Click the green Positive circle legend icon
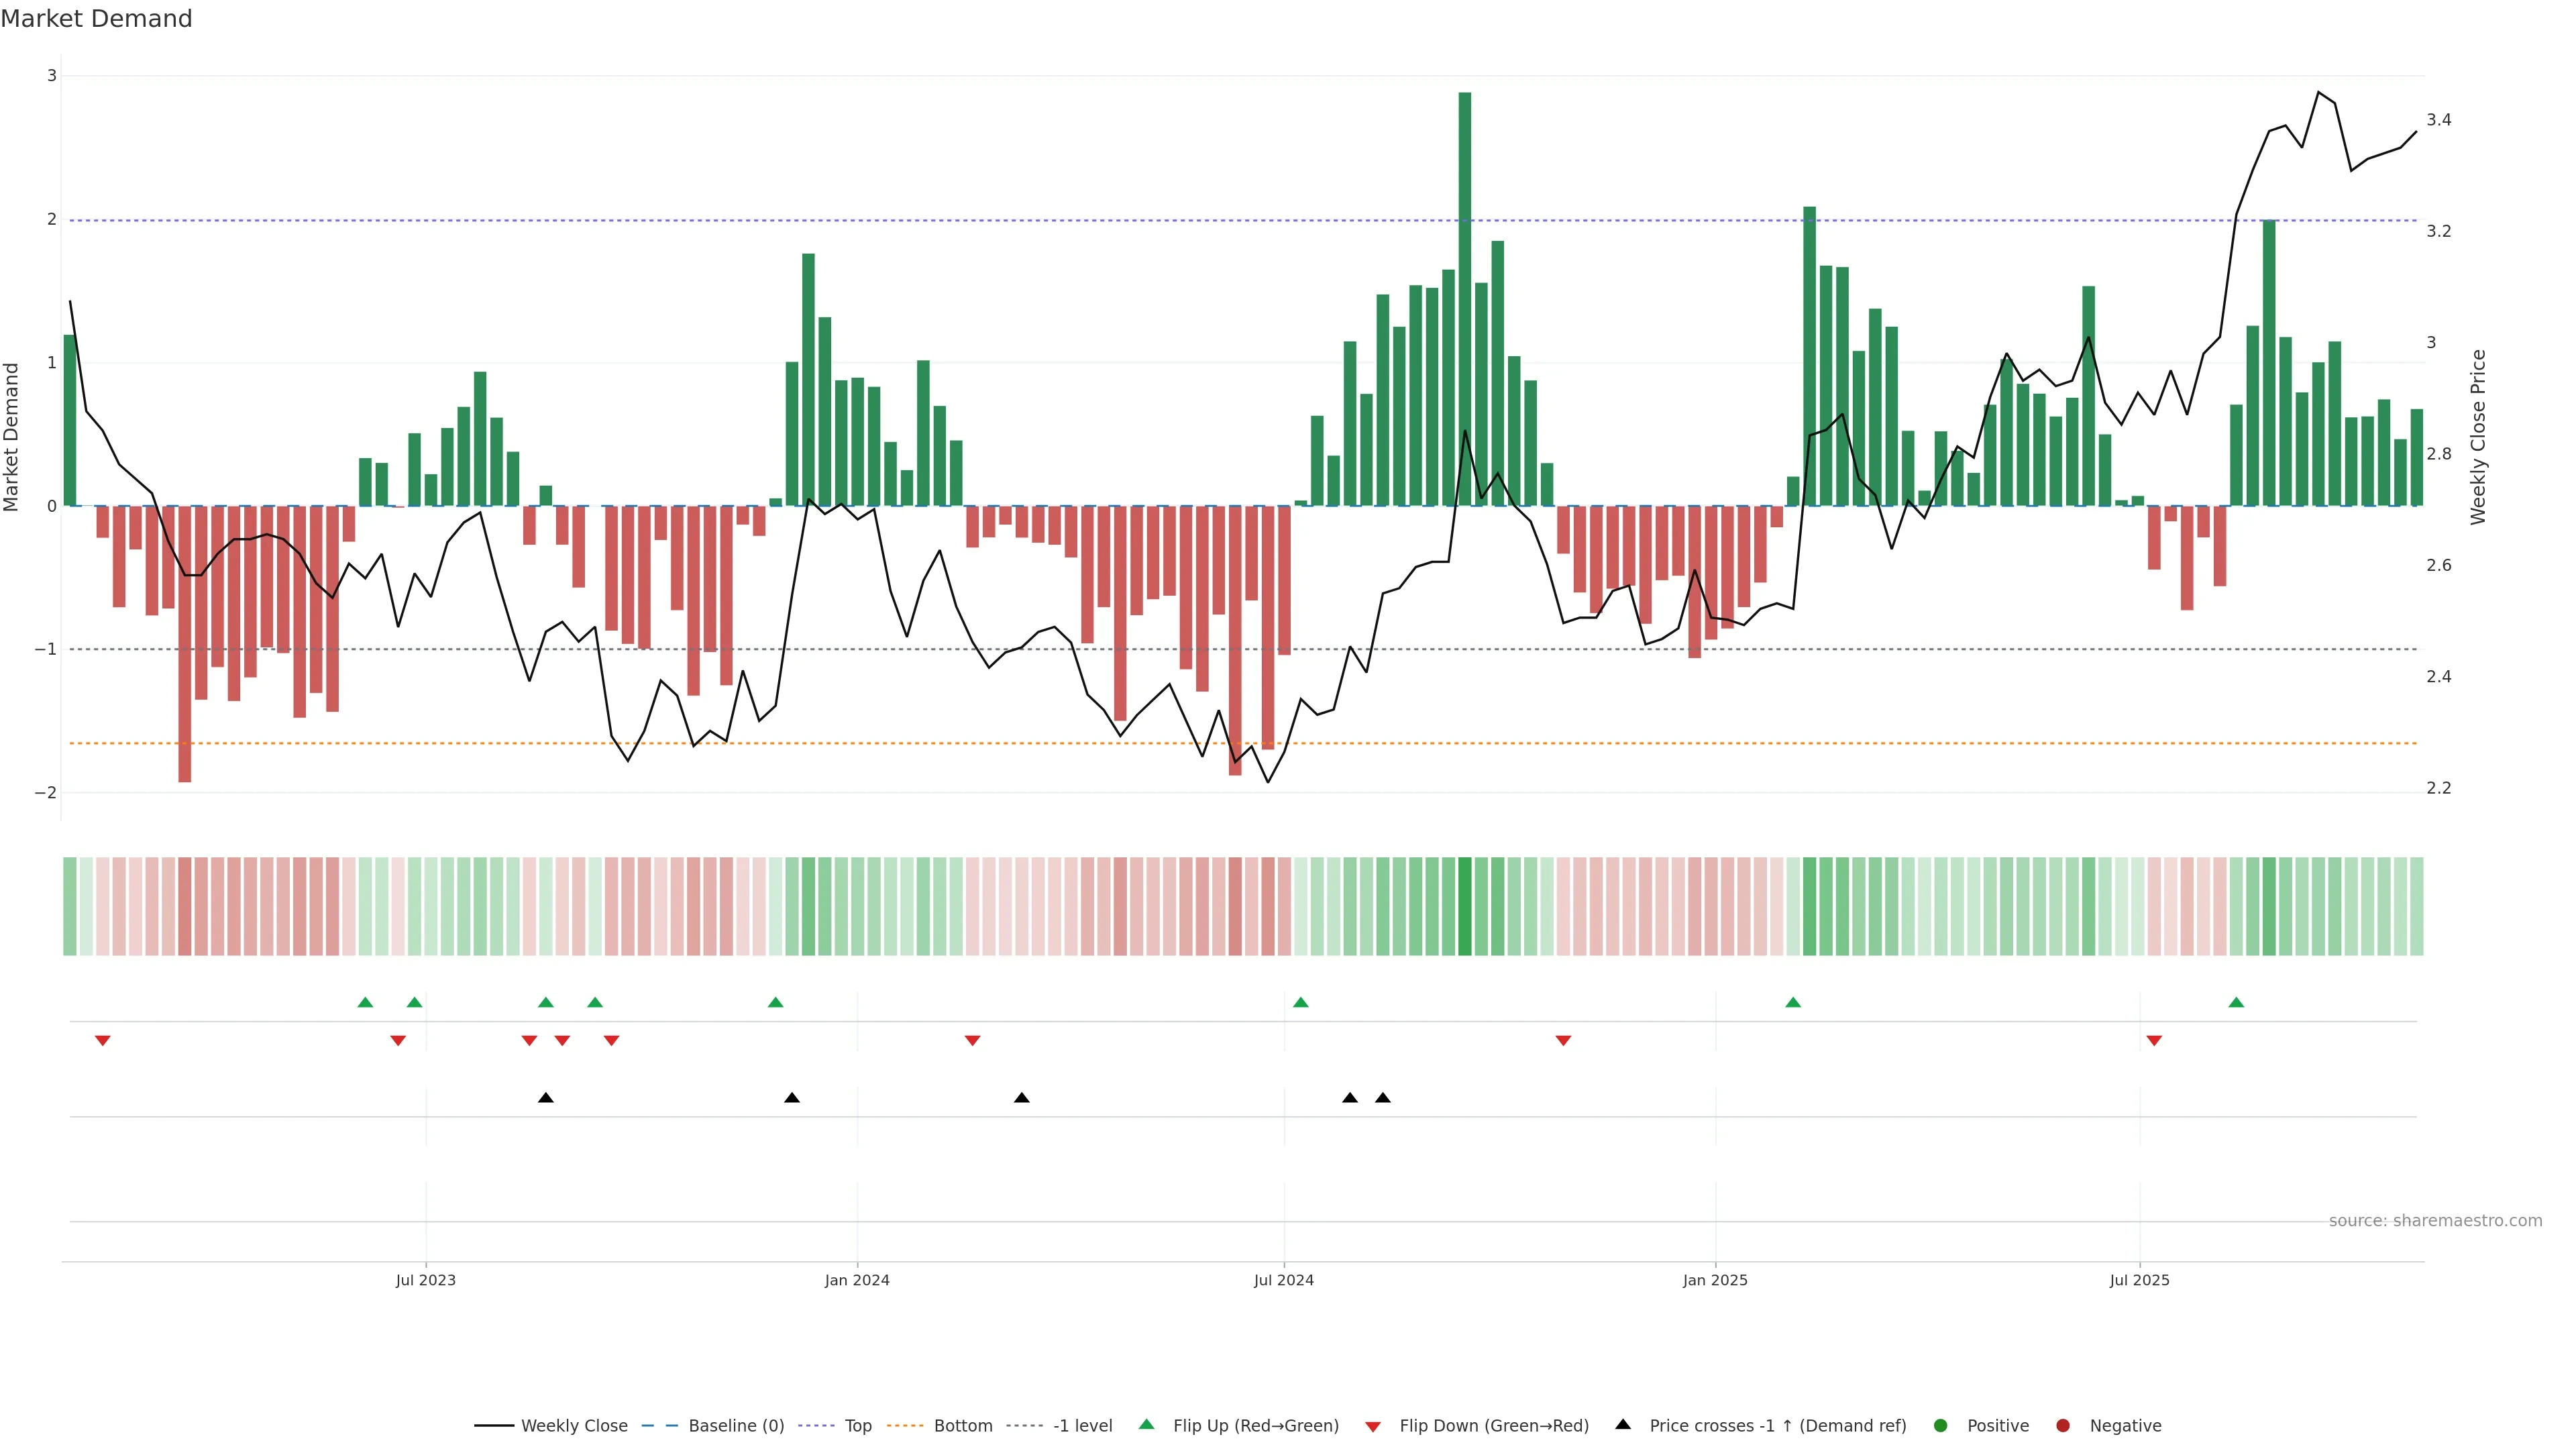Image resolution: width=2576 pixels, height=1449 pixels. [1941, 1425]
